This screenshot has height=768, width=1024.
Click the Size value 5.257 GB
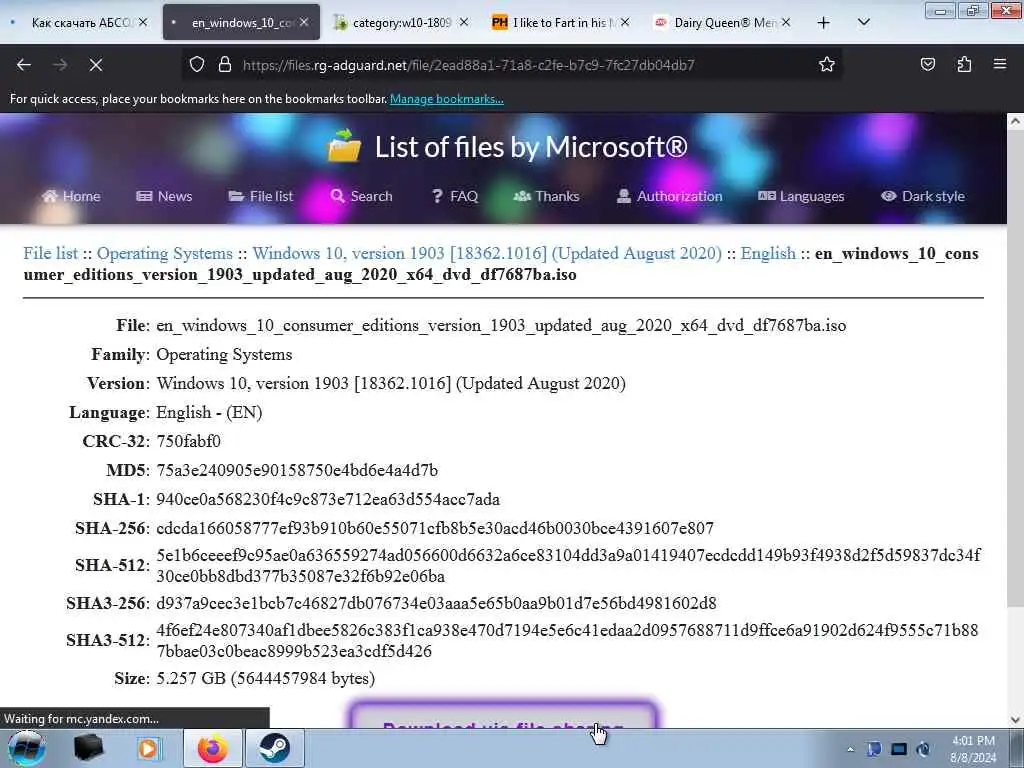click(266, 679)
